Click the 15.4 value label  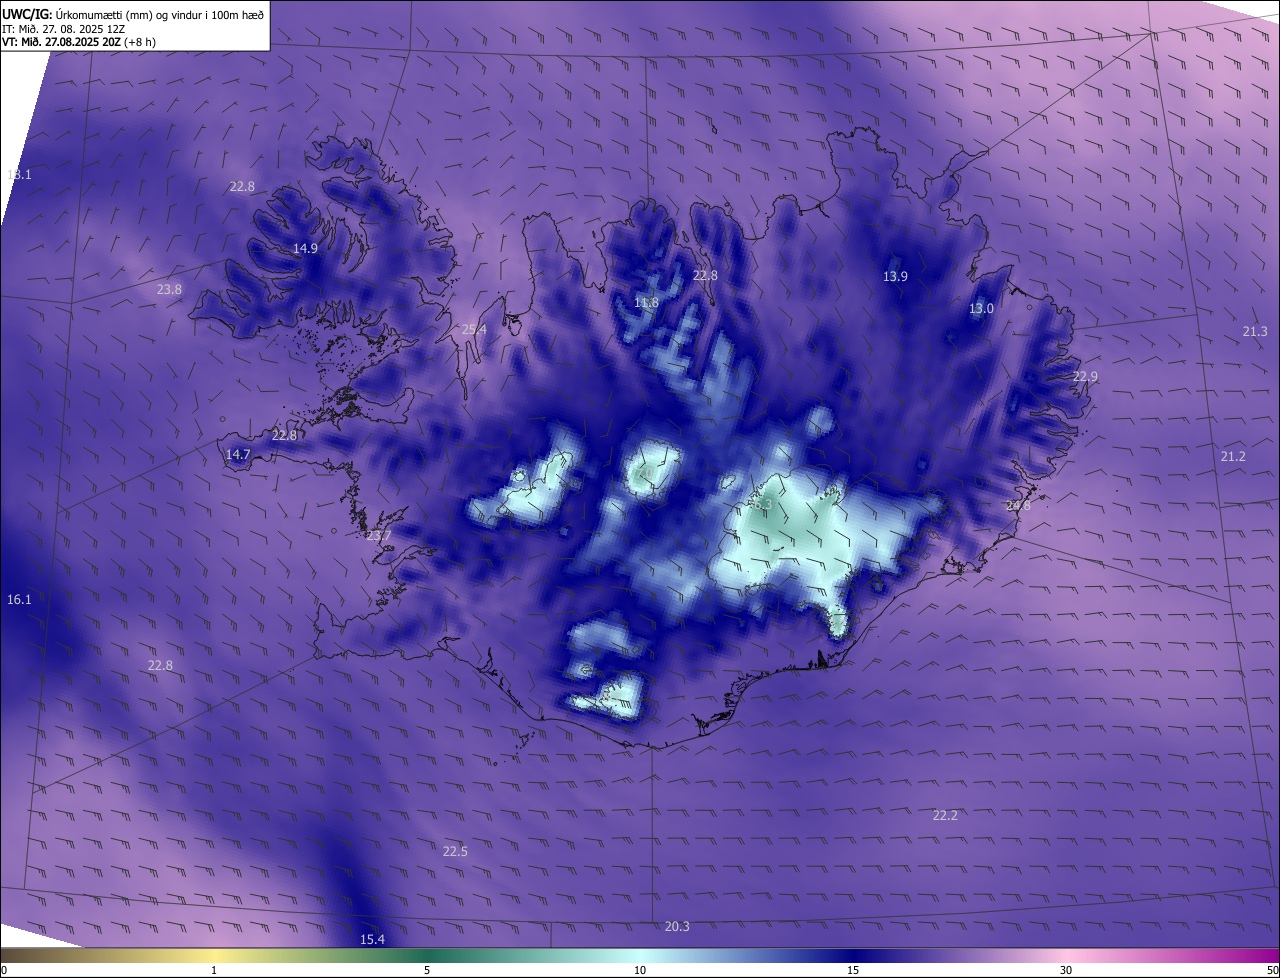tap(372, 939)
